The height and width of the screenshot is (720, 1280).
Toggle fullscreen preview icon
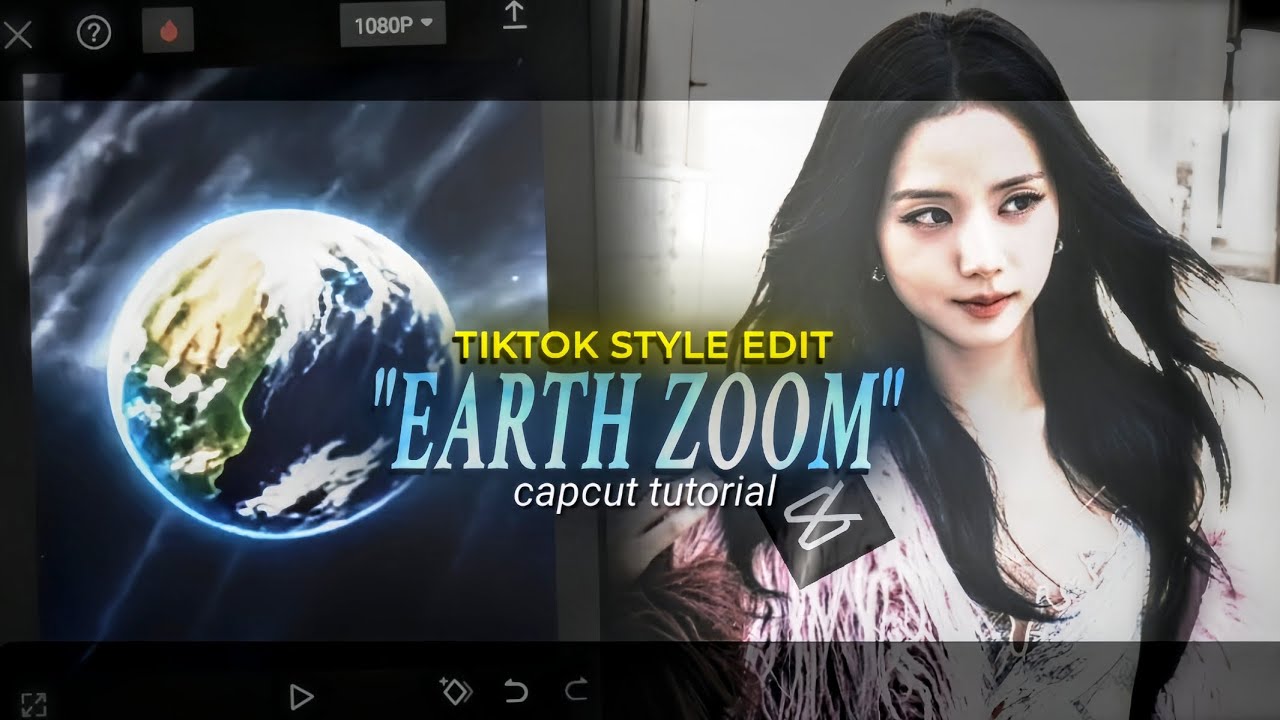(34, 704)
